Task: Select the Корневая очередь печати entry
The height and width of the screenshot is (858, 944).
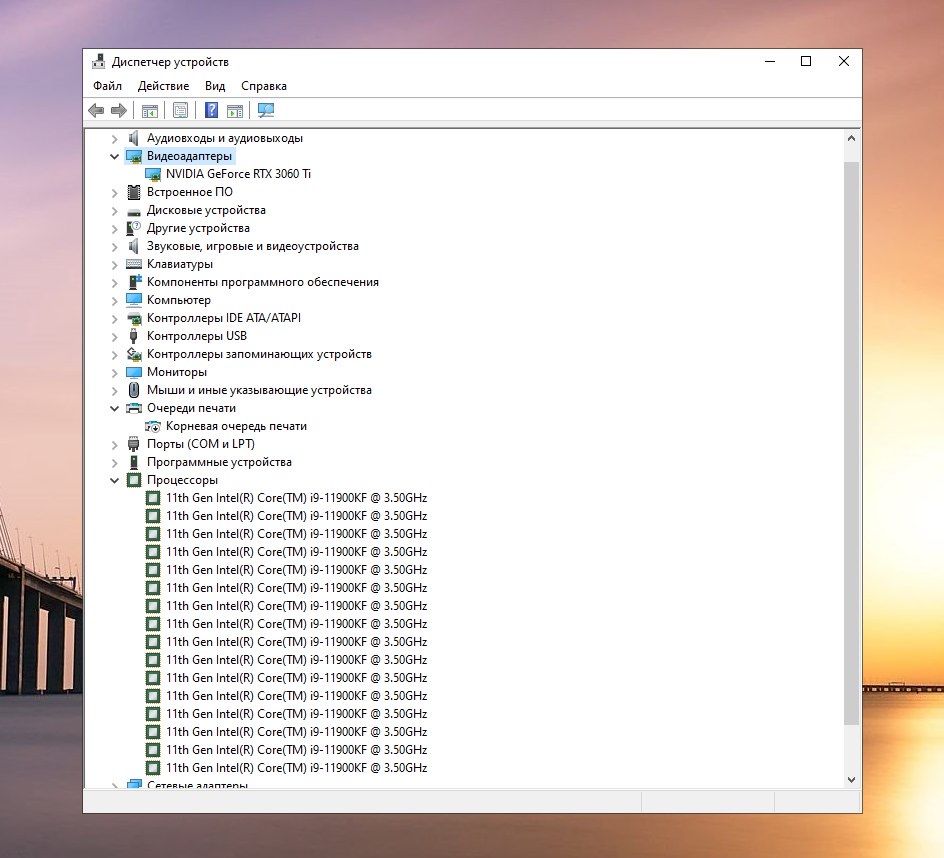Action: point(236,426)
